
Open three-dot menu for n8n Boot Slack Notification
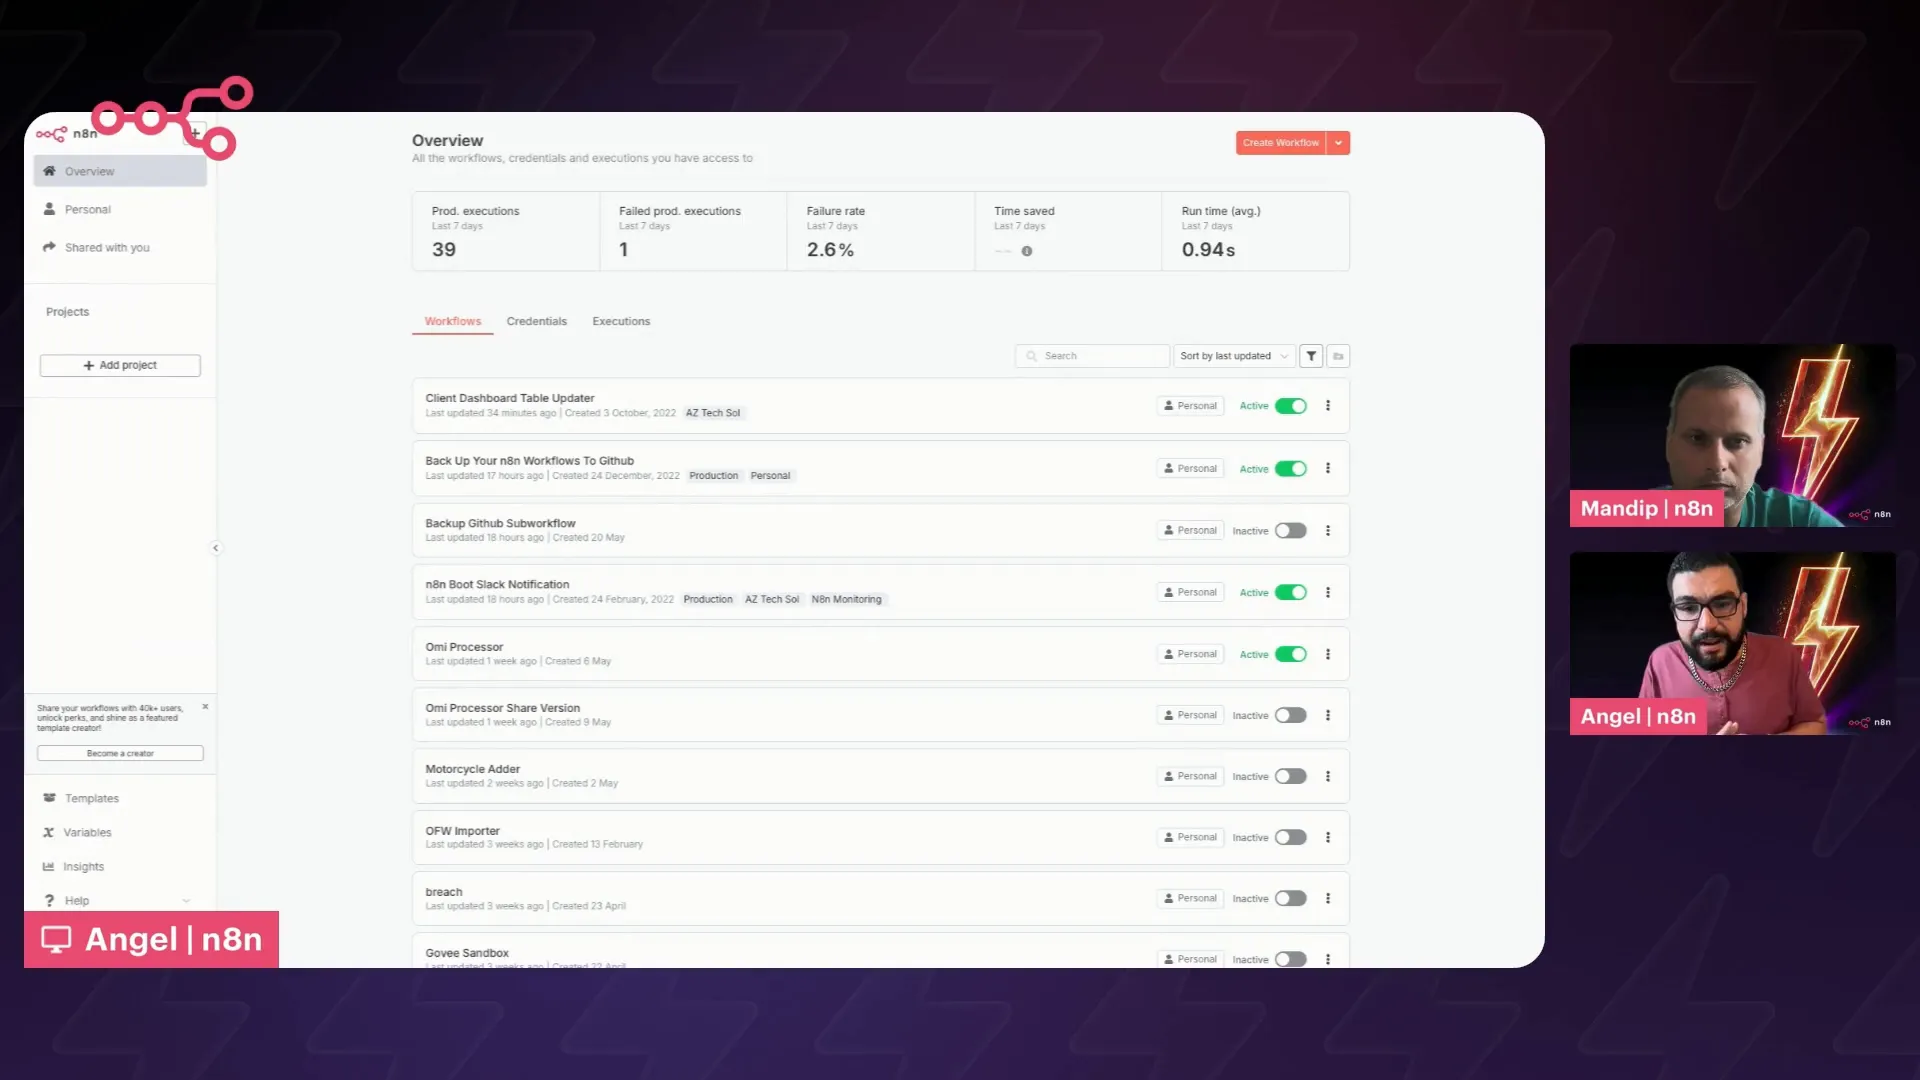click(x=1328, y=593)
